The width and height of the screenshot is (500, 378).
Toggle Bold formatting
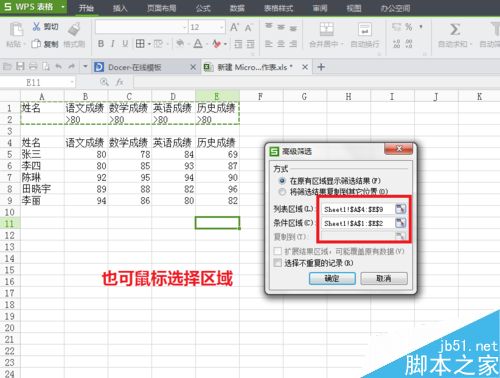point(101,44)
